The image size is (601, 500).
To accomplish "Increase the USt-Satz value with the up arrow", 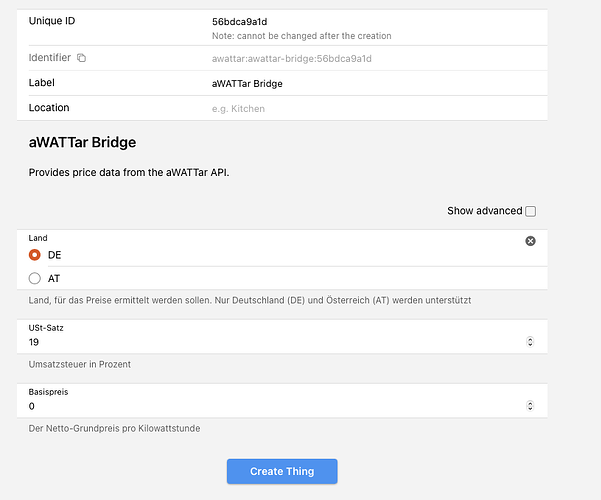I will pyautogui.click(x=530, y=339).
